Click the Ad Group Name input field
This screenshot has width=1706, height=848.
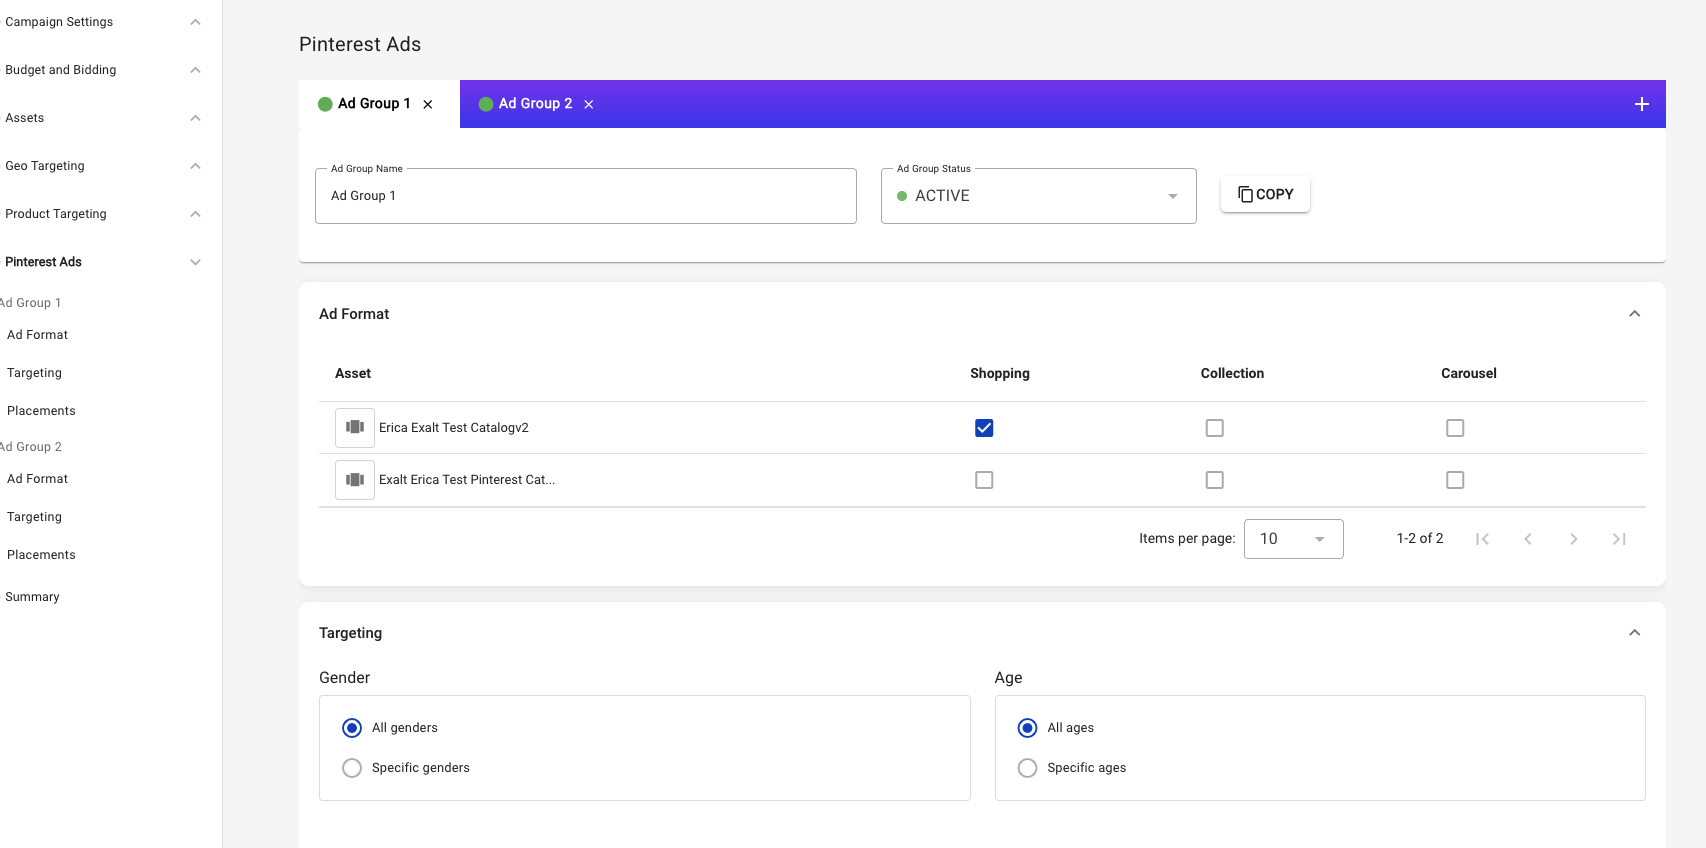pyautogui.click(x=585, y=196)
